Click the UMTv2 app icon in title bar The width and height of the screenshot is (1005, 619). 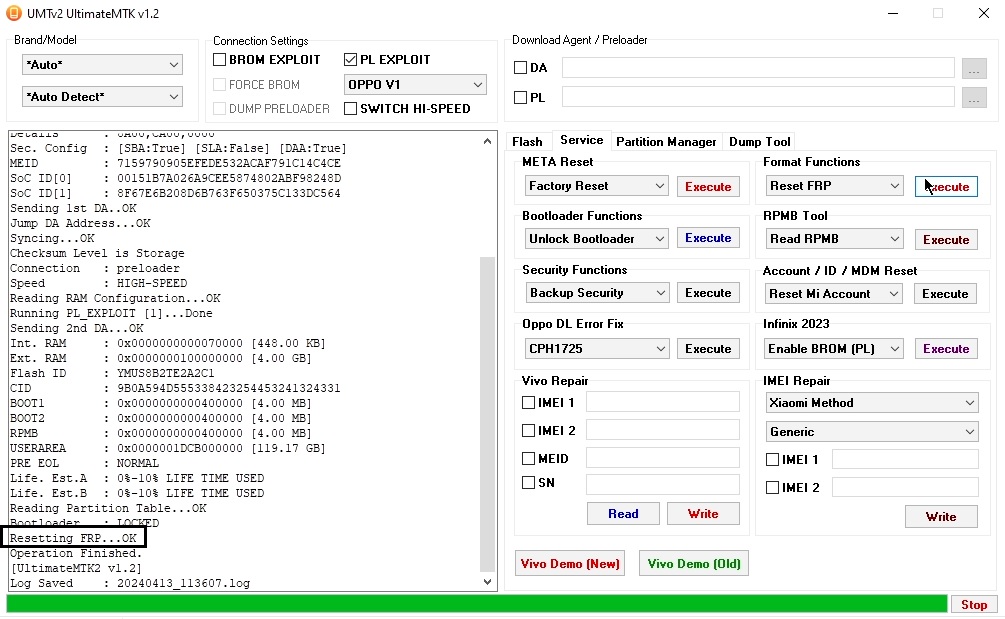point(13,13)
